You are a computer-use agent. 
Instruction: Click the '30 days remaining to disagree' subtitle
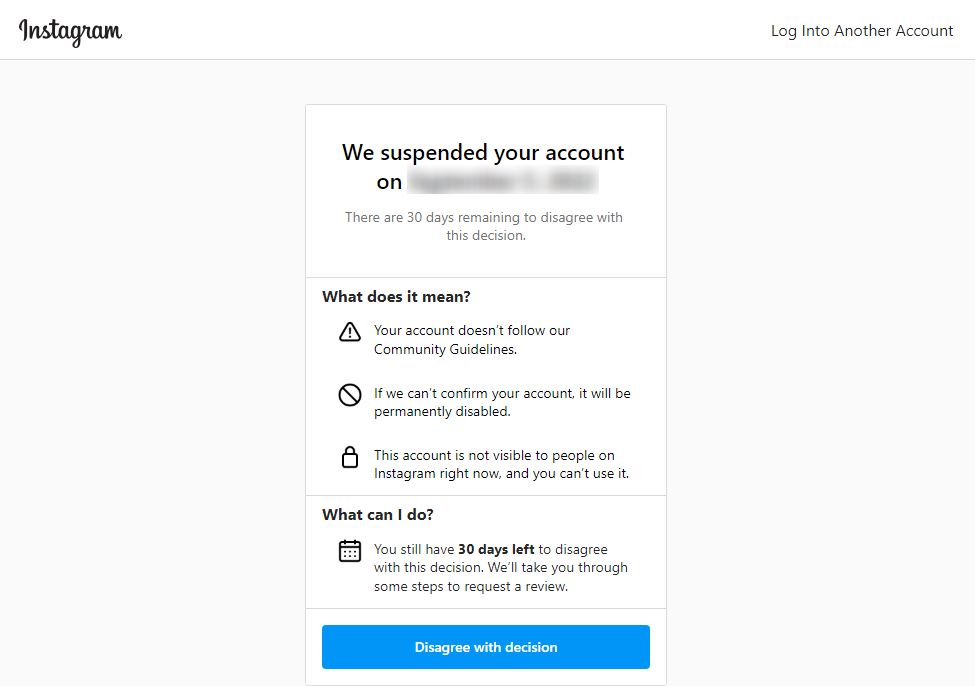point(484,226)
